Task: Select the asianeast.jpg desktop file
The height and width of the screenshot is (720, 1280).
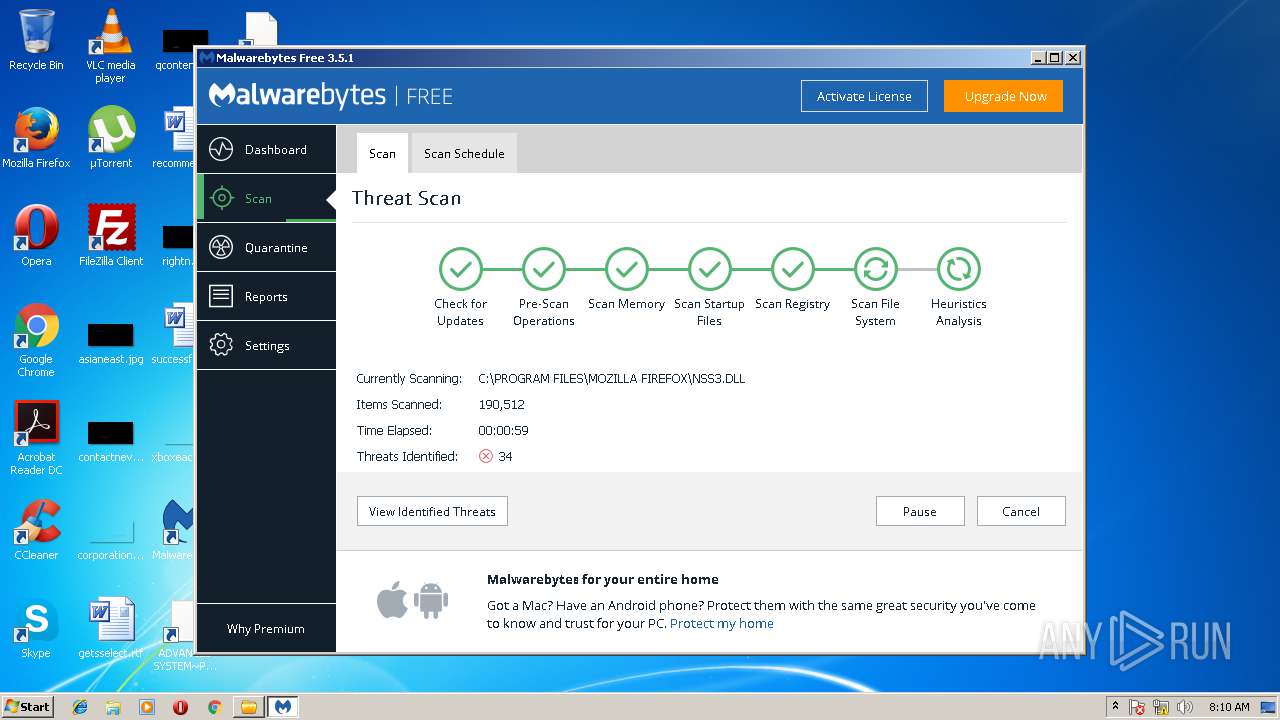Action: pos(111,342)
